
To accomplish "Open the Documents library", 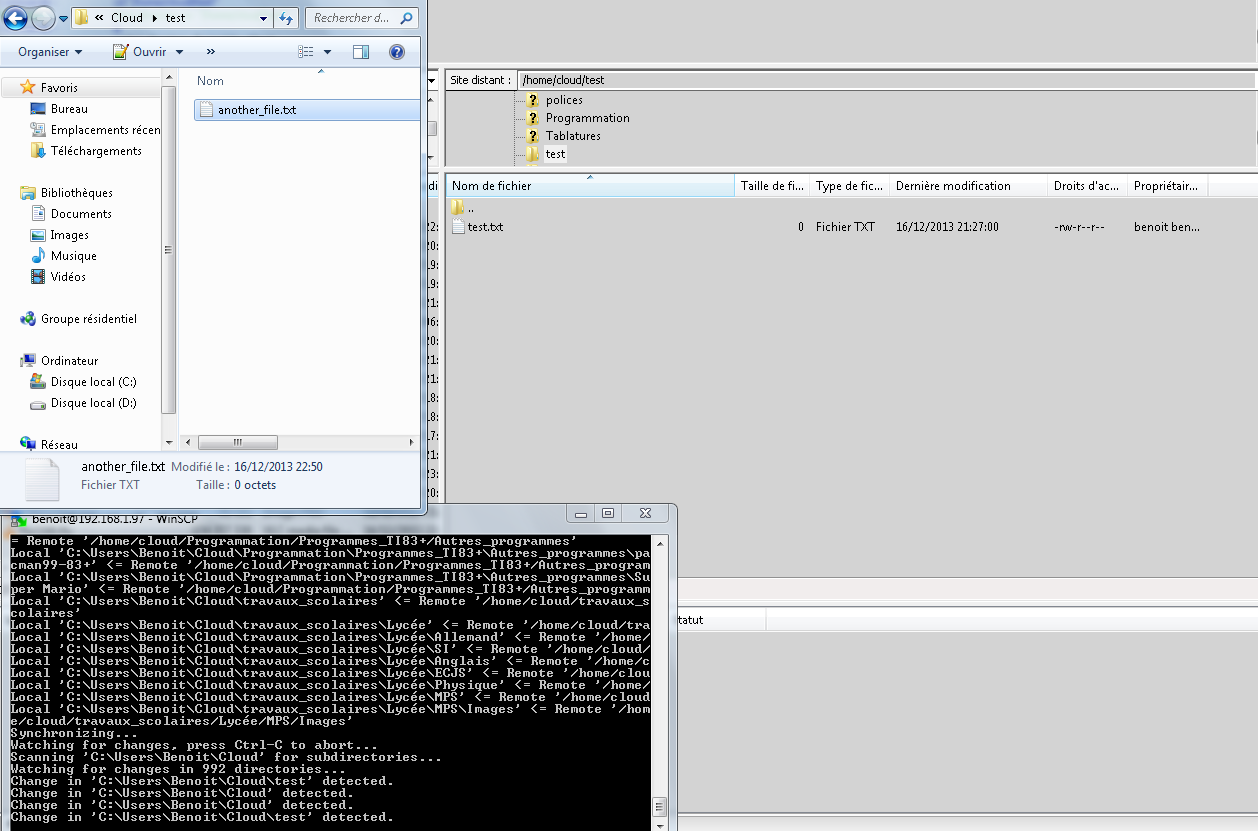I will (x=81, y=214).
